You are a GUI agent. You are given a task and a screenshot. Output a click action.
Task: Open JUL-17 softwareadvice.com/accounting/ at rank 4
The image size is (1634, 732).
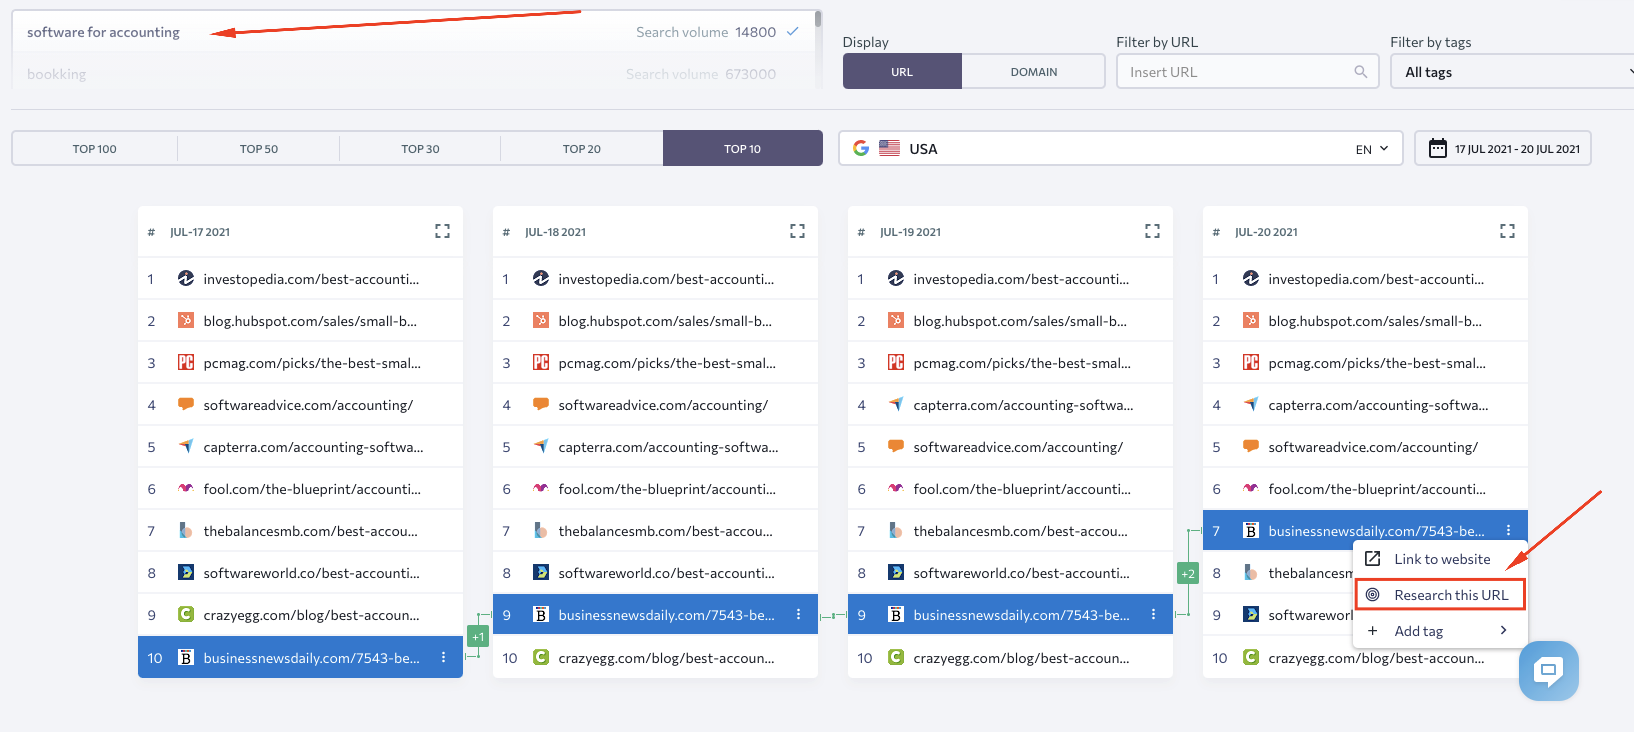click(308, 404)
